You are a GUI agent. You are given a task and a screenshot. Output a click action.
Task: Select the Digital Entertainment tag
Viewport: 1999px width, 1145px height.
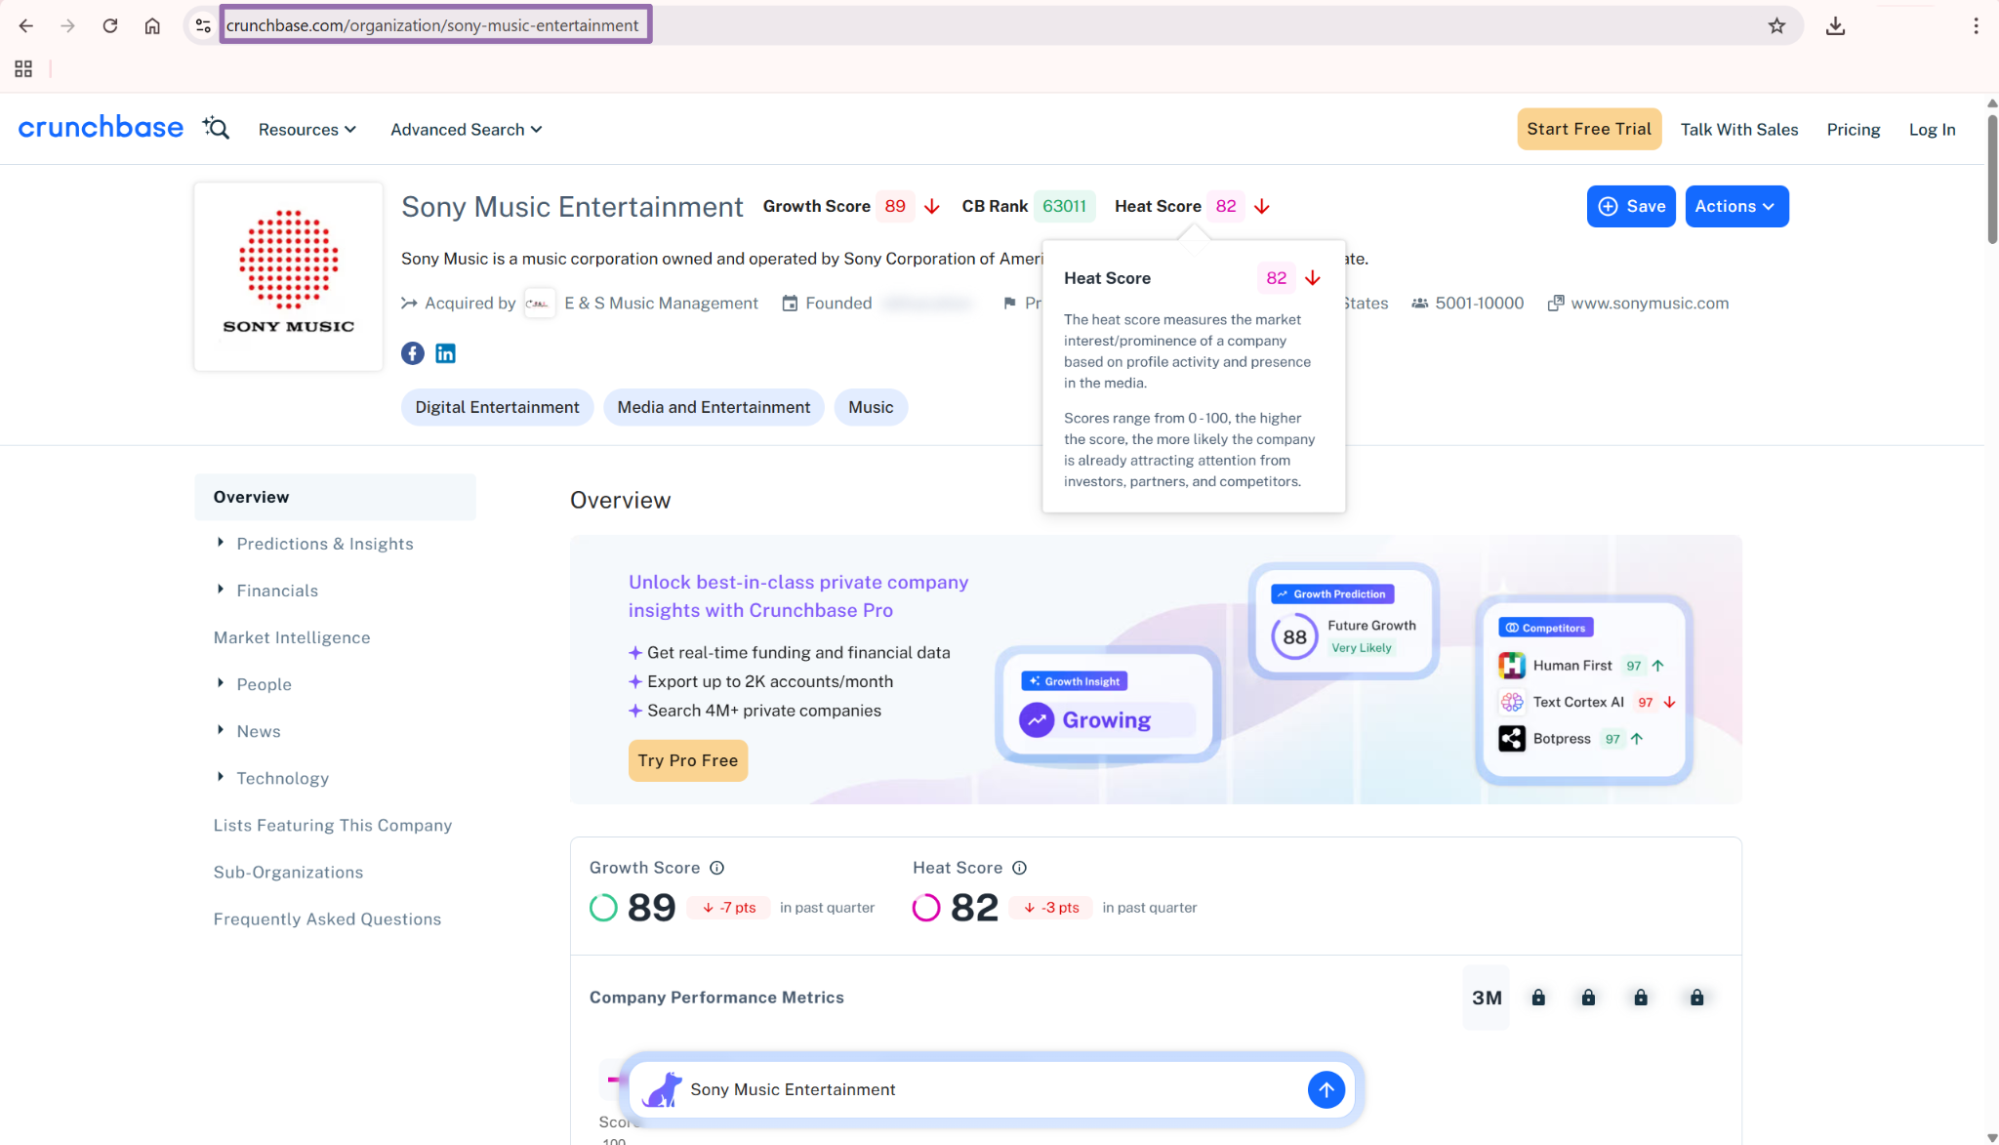(497, 407)
